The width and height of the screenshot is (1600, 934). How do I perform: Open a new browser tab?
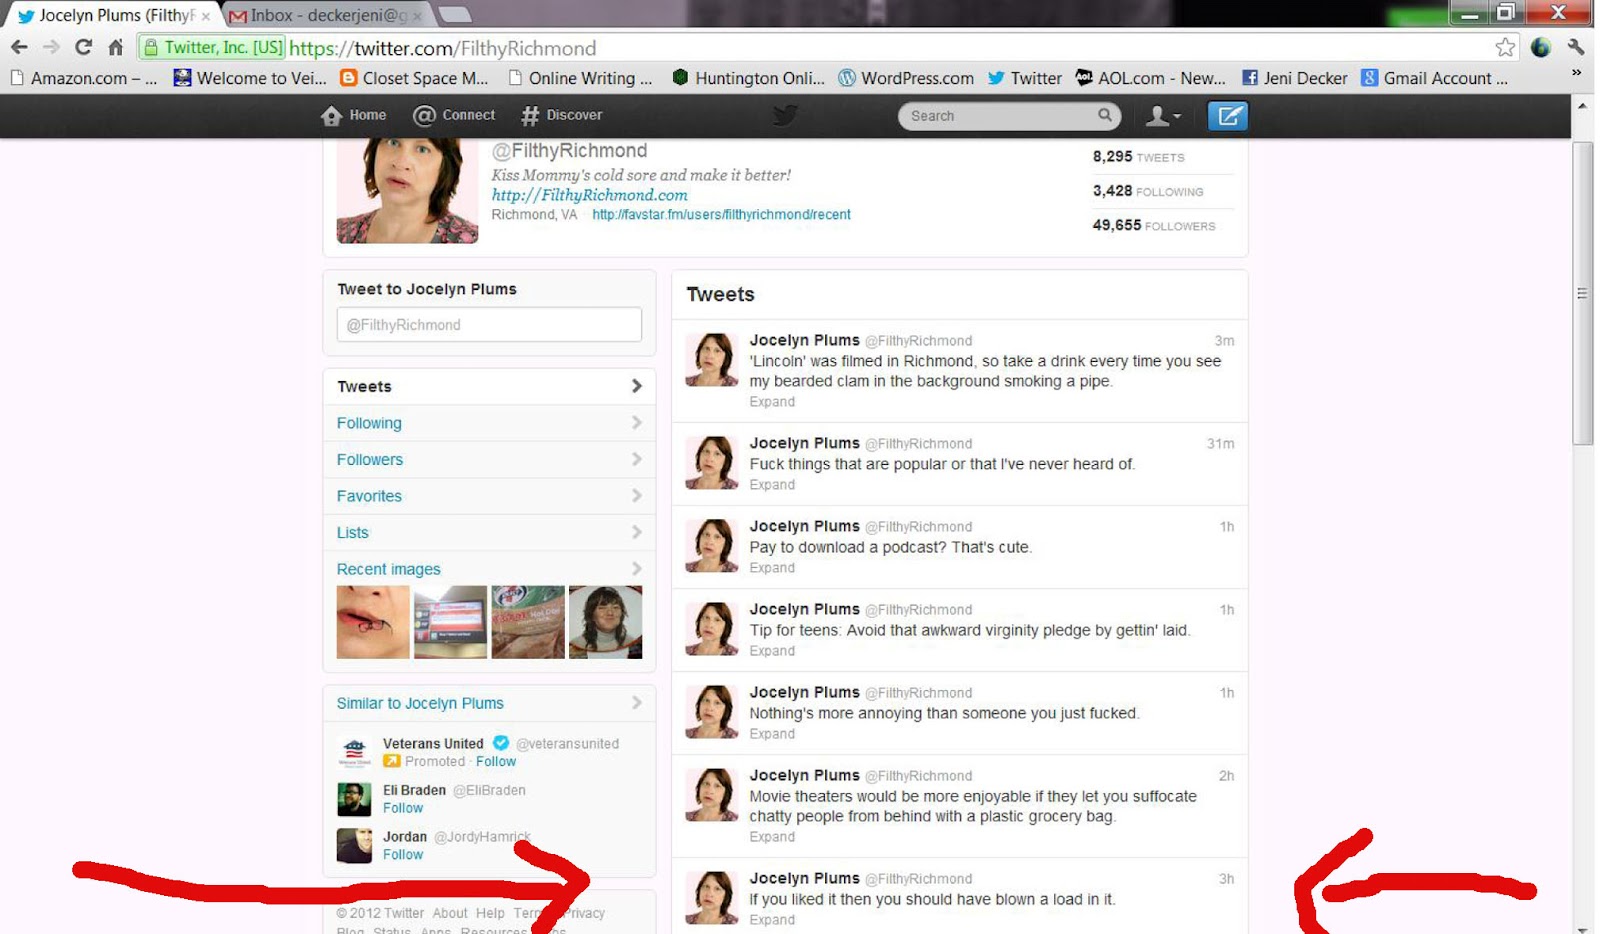point(455,15)
